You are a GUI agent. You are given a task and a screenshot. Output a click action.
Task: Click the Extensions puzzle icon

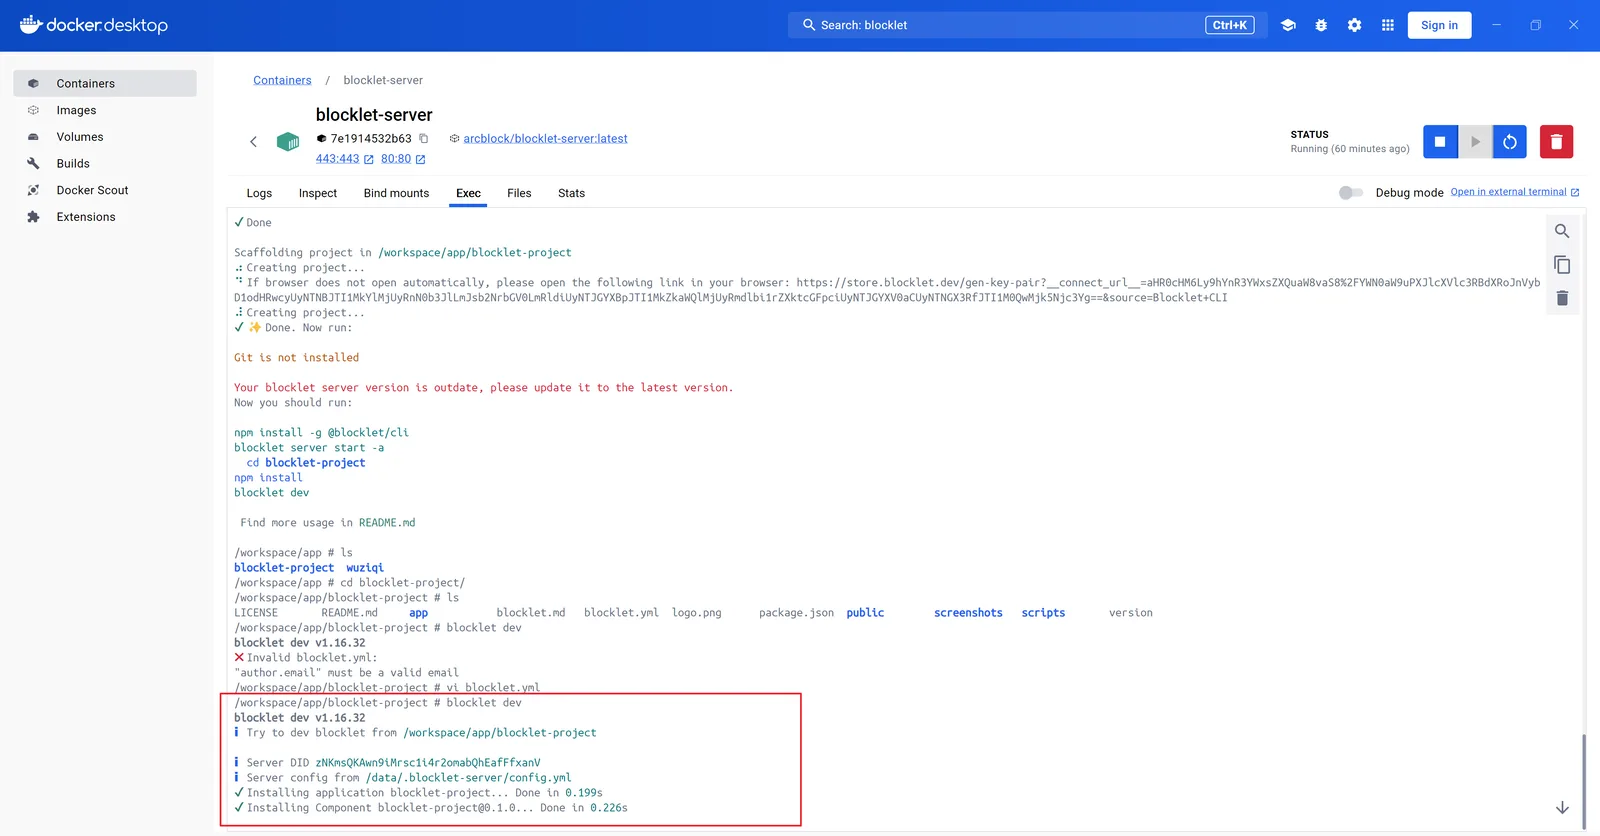(33, 217)
